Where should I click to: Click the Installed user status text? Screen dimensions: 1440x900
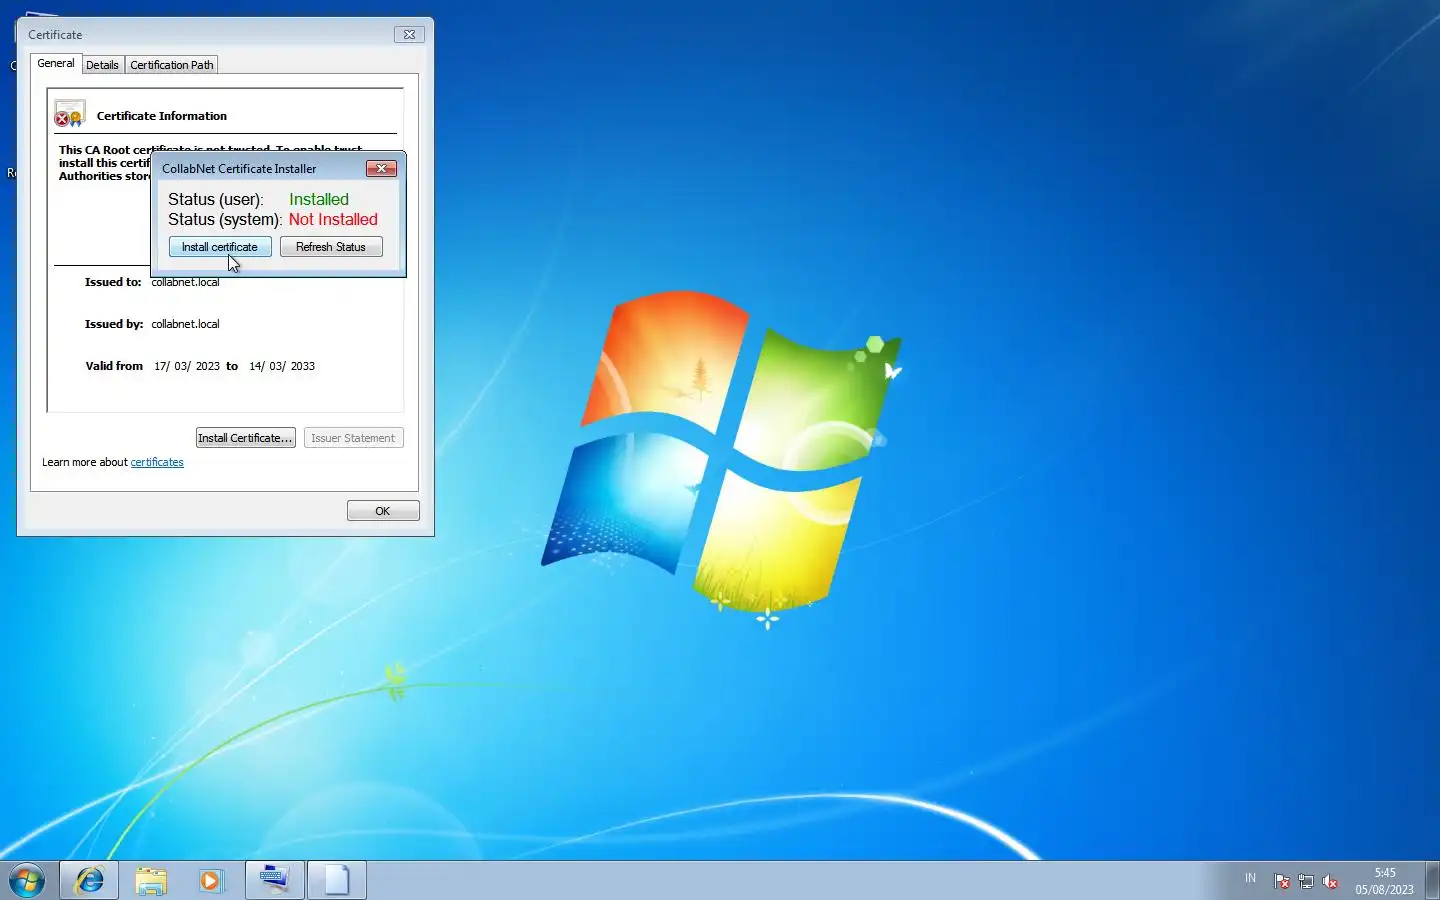(x=319, y=199)
